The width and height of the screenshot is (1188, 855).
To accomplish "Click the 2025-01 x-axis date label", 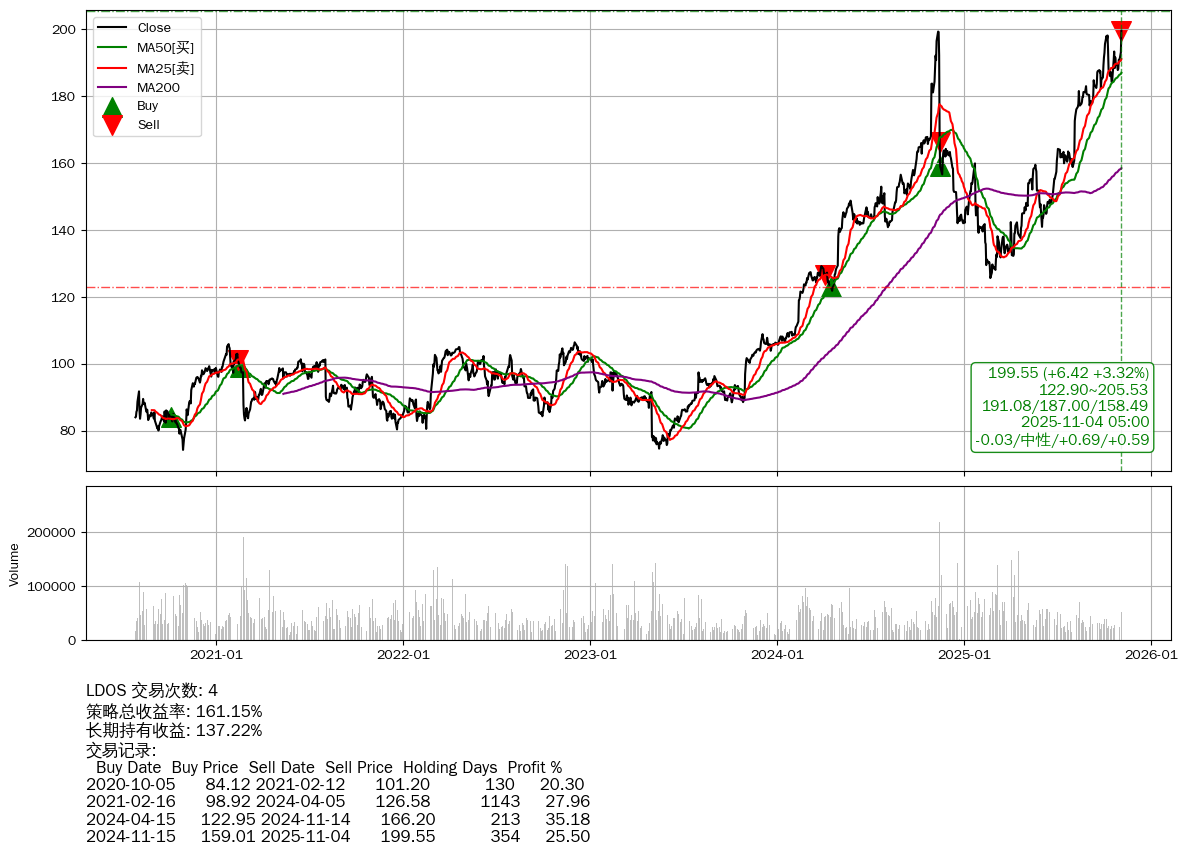I will click(964, 655).
